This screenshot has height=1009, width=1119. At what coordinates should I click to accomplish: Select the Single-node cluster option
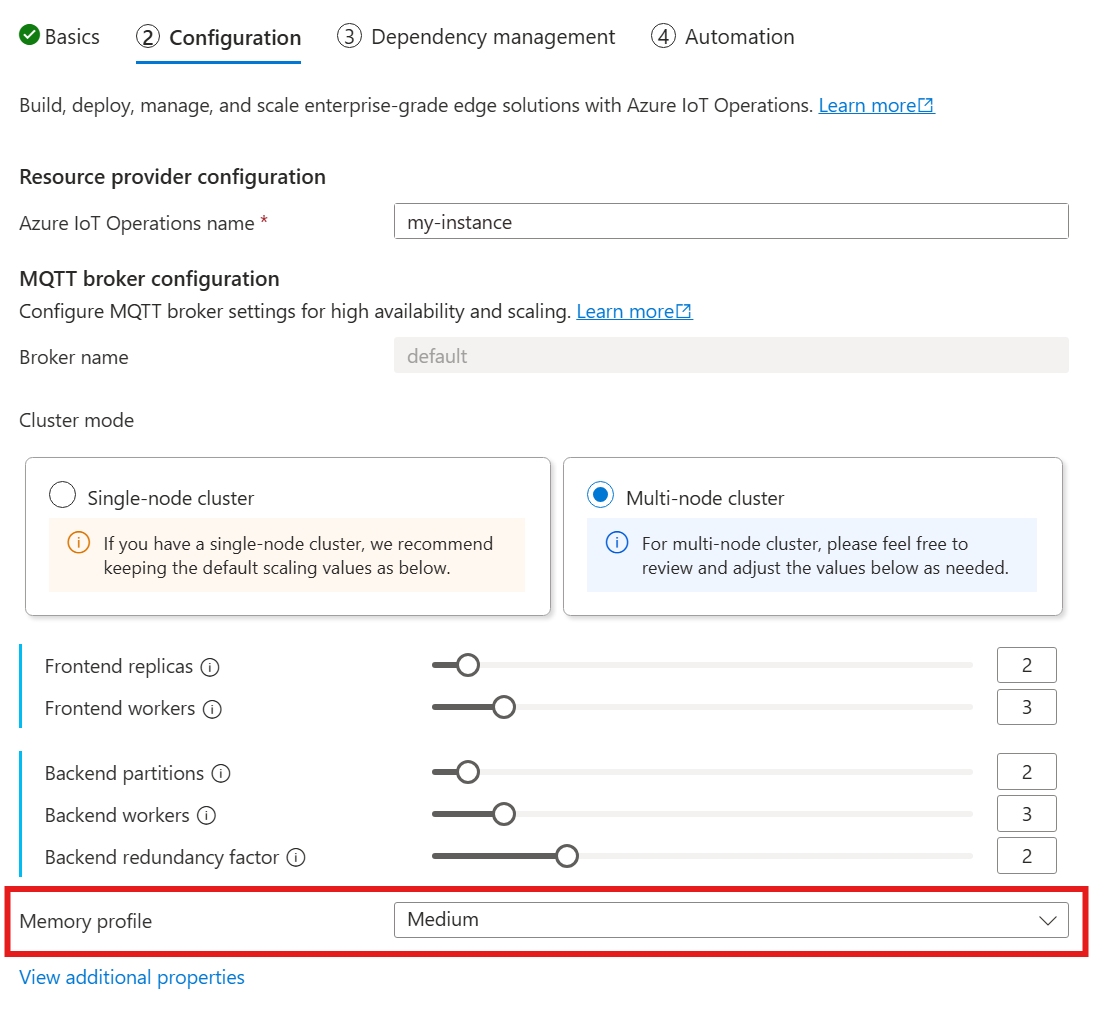[62, 494]
